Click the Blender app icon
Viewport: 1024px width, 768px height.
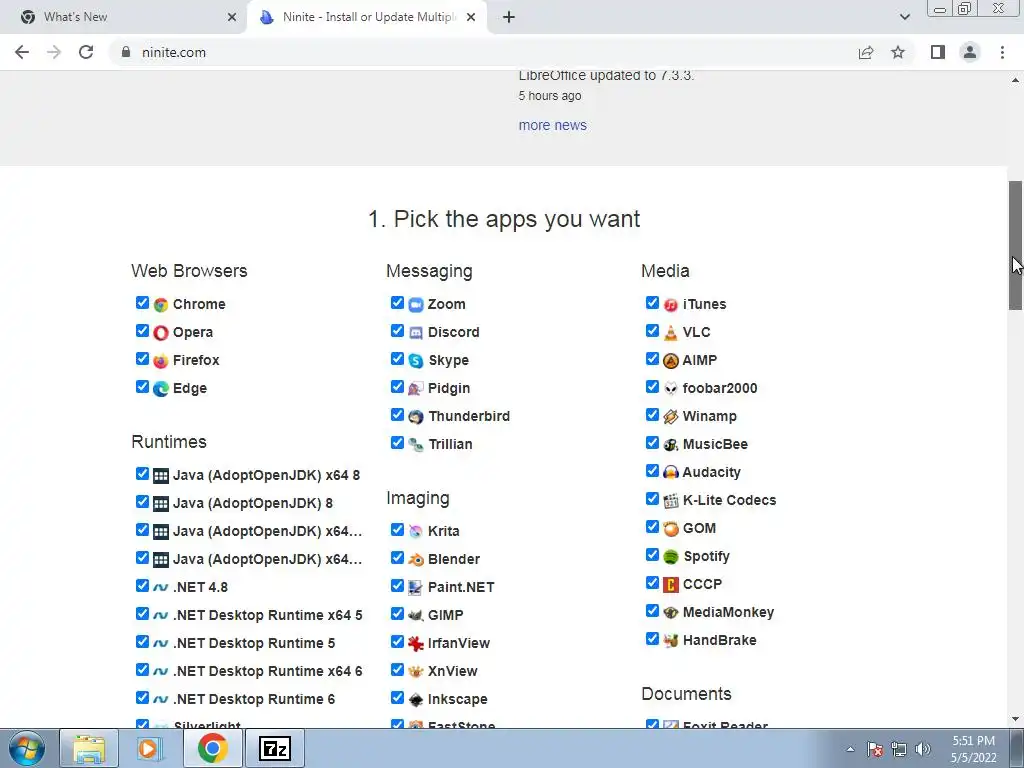[416, 560]
